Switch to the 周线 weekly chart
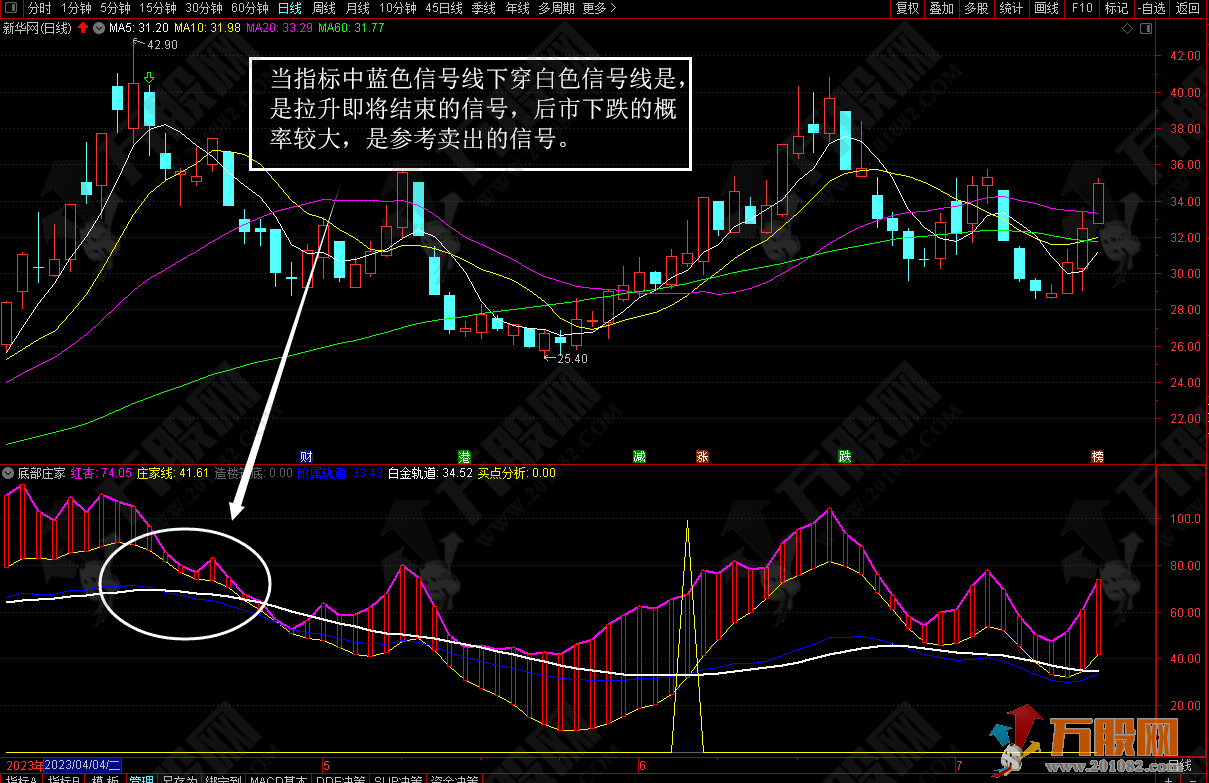 click(324, 8)
